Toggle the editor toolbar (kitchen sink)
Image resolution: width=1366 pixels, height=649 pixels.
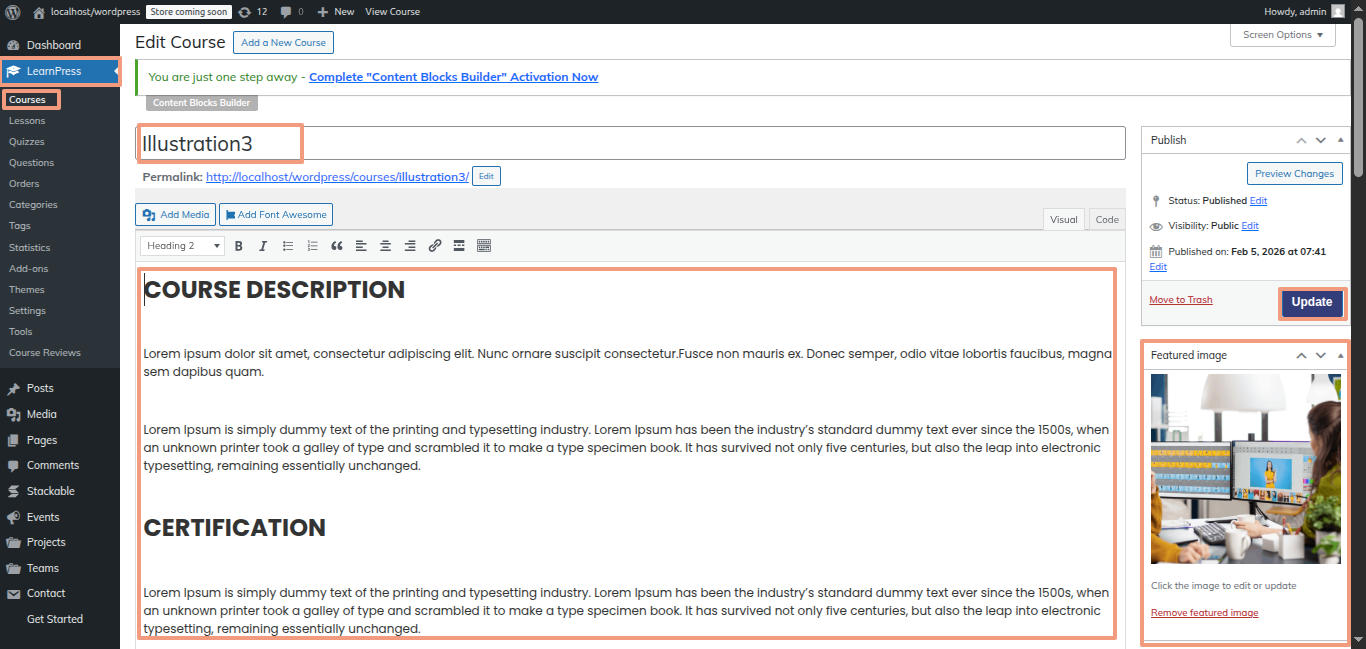(x=484, y=246)
